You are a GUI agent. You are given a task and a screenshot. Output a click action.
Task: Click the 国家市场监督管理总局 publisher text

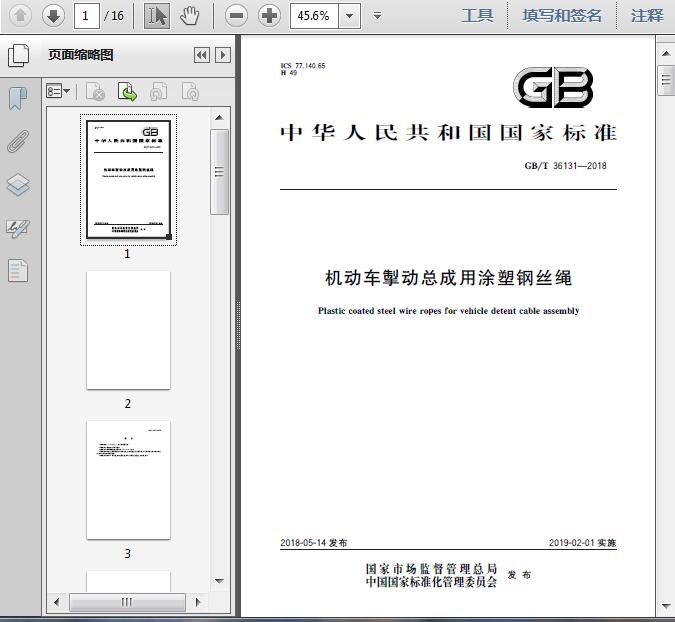431,569
